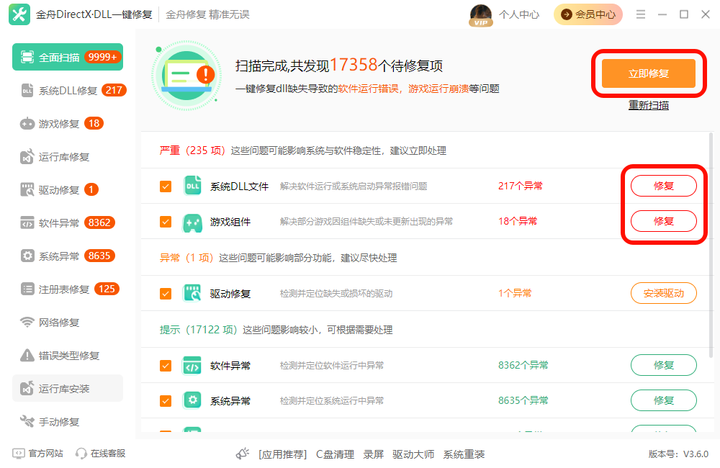Click 修复 button for 游戏组件
Viewport: 720px width, 468px height.
664,221
